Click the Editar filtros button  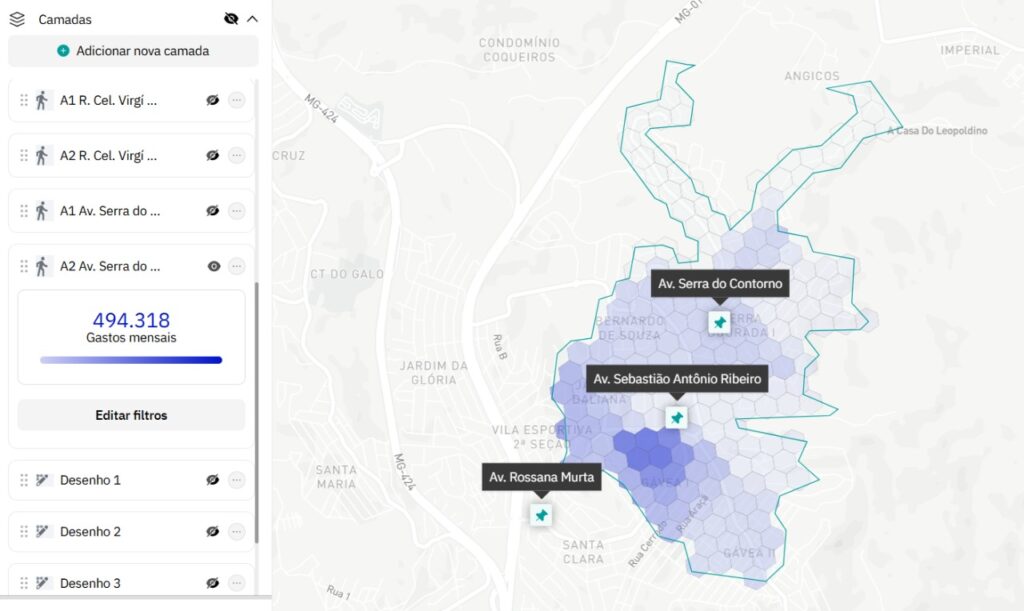click(x=131, y=415)
